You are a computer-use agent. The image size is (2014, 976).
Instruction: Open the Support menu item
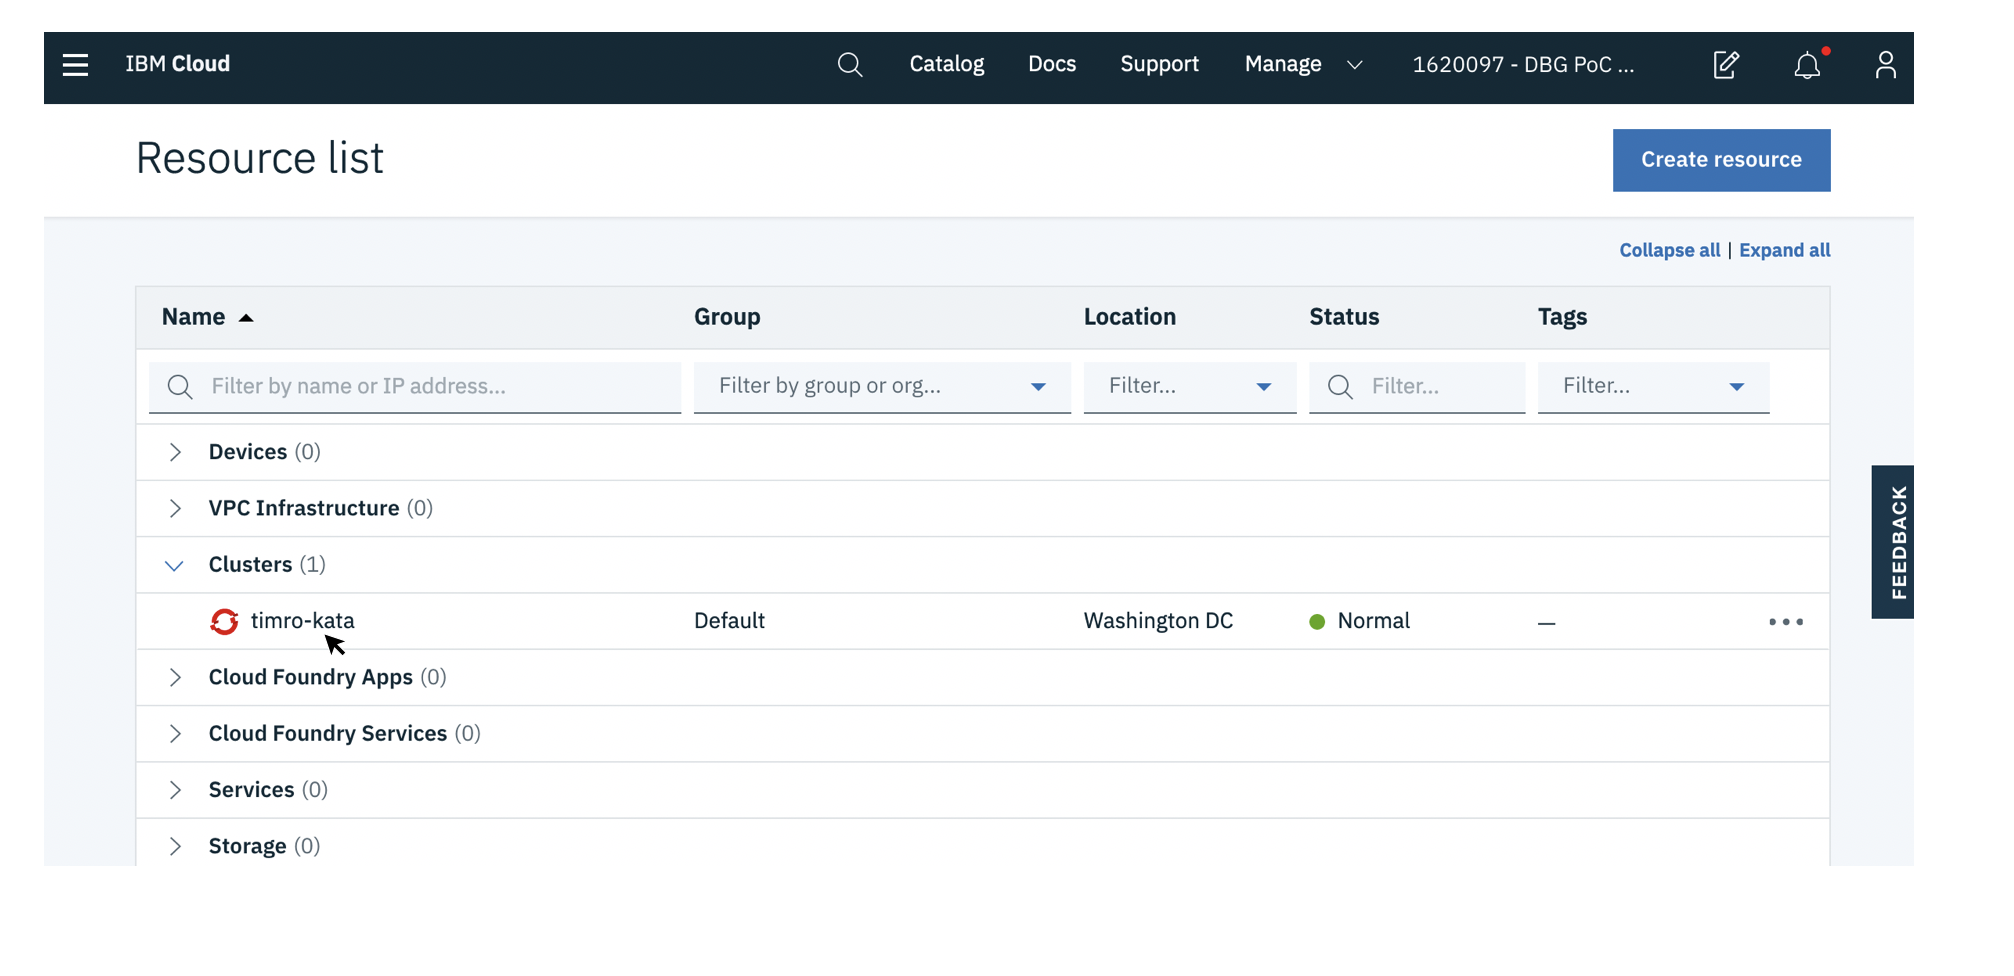[1159, 64]
